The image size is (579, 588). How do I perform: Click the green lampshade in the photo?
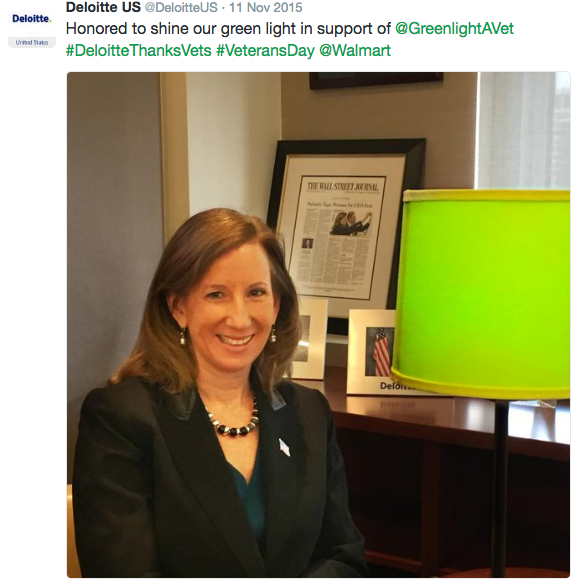coord(481,294)
